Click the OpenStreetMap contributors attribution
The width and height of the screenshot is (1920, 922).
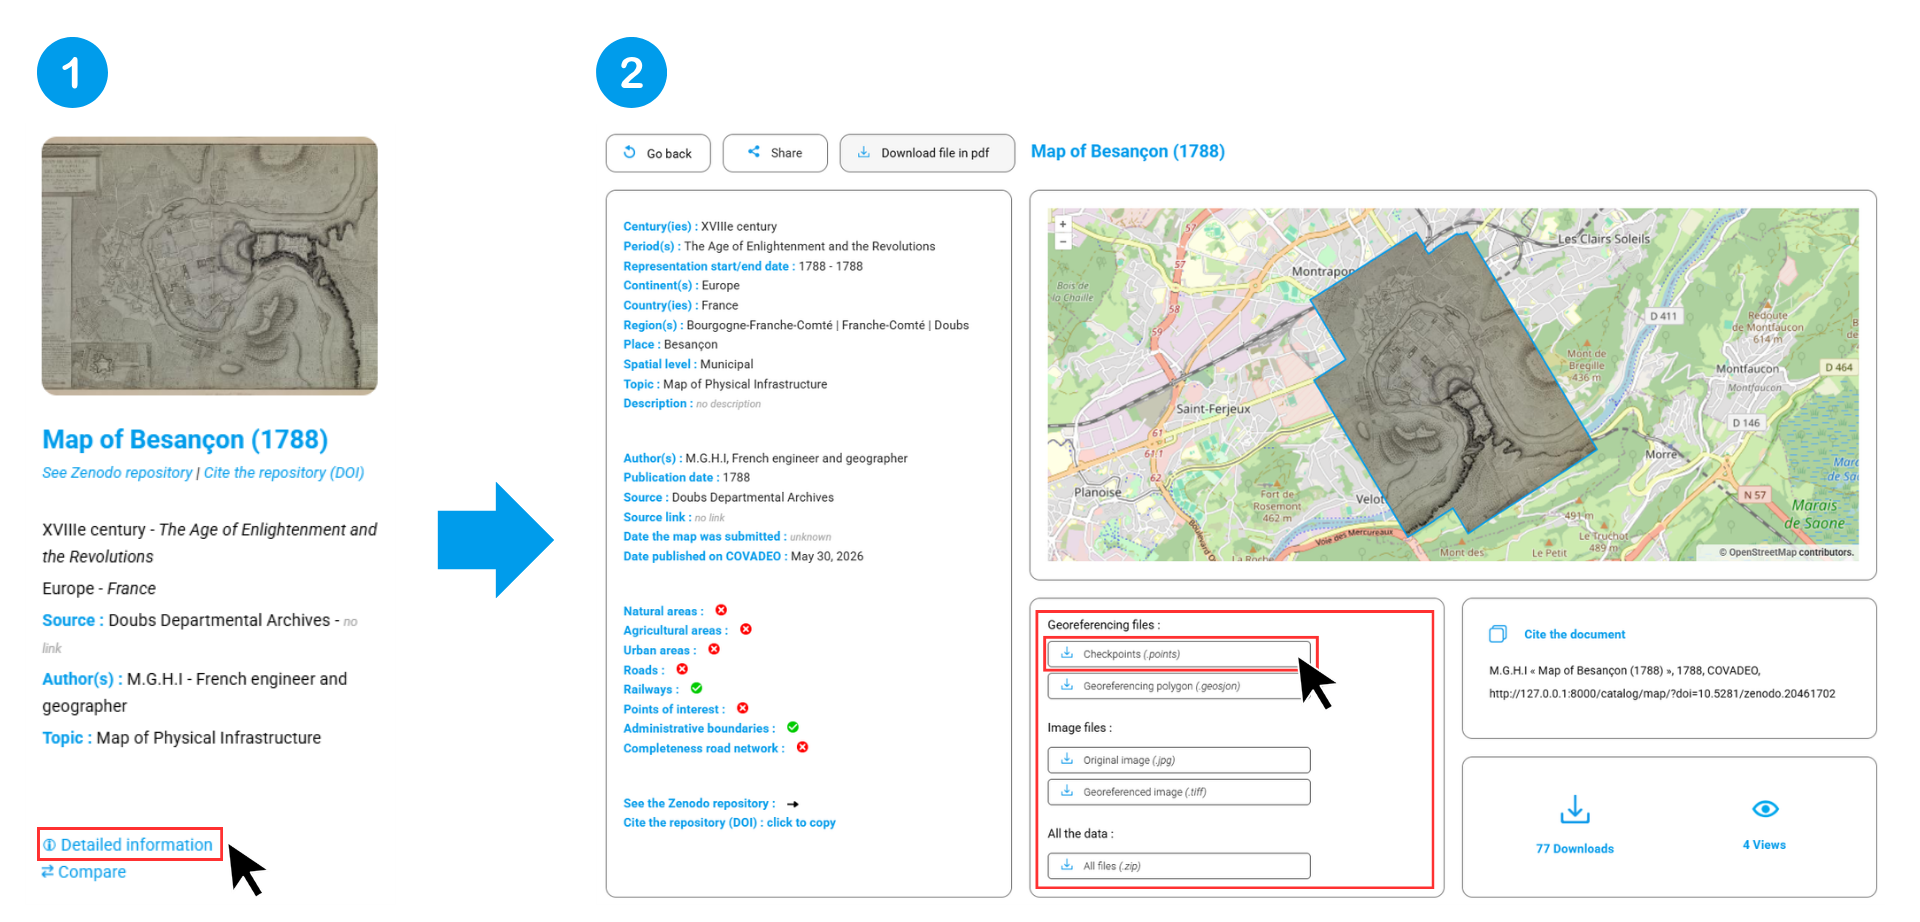click(1786, 552)
